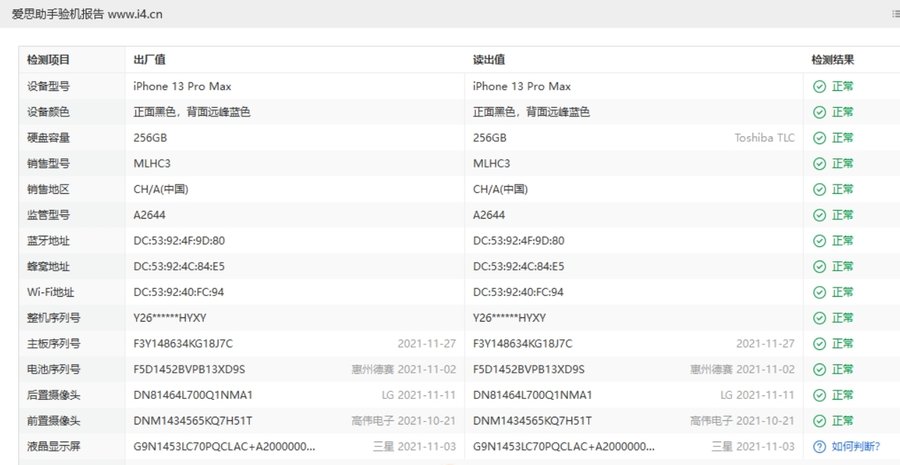Image resolution: width=900 pixels, height=465 pixels.
Task: Click the green check icon in 设备型号 row
Action: coord(819,86)
